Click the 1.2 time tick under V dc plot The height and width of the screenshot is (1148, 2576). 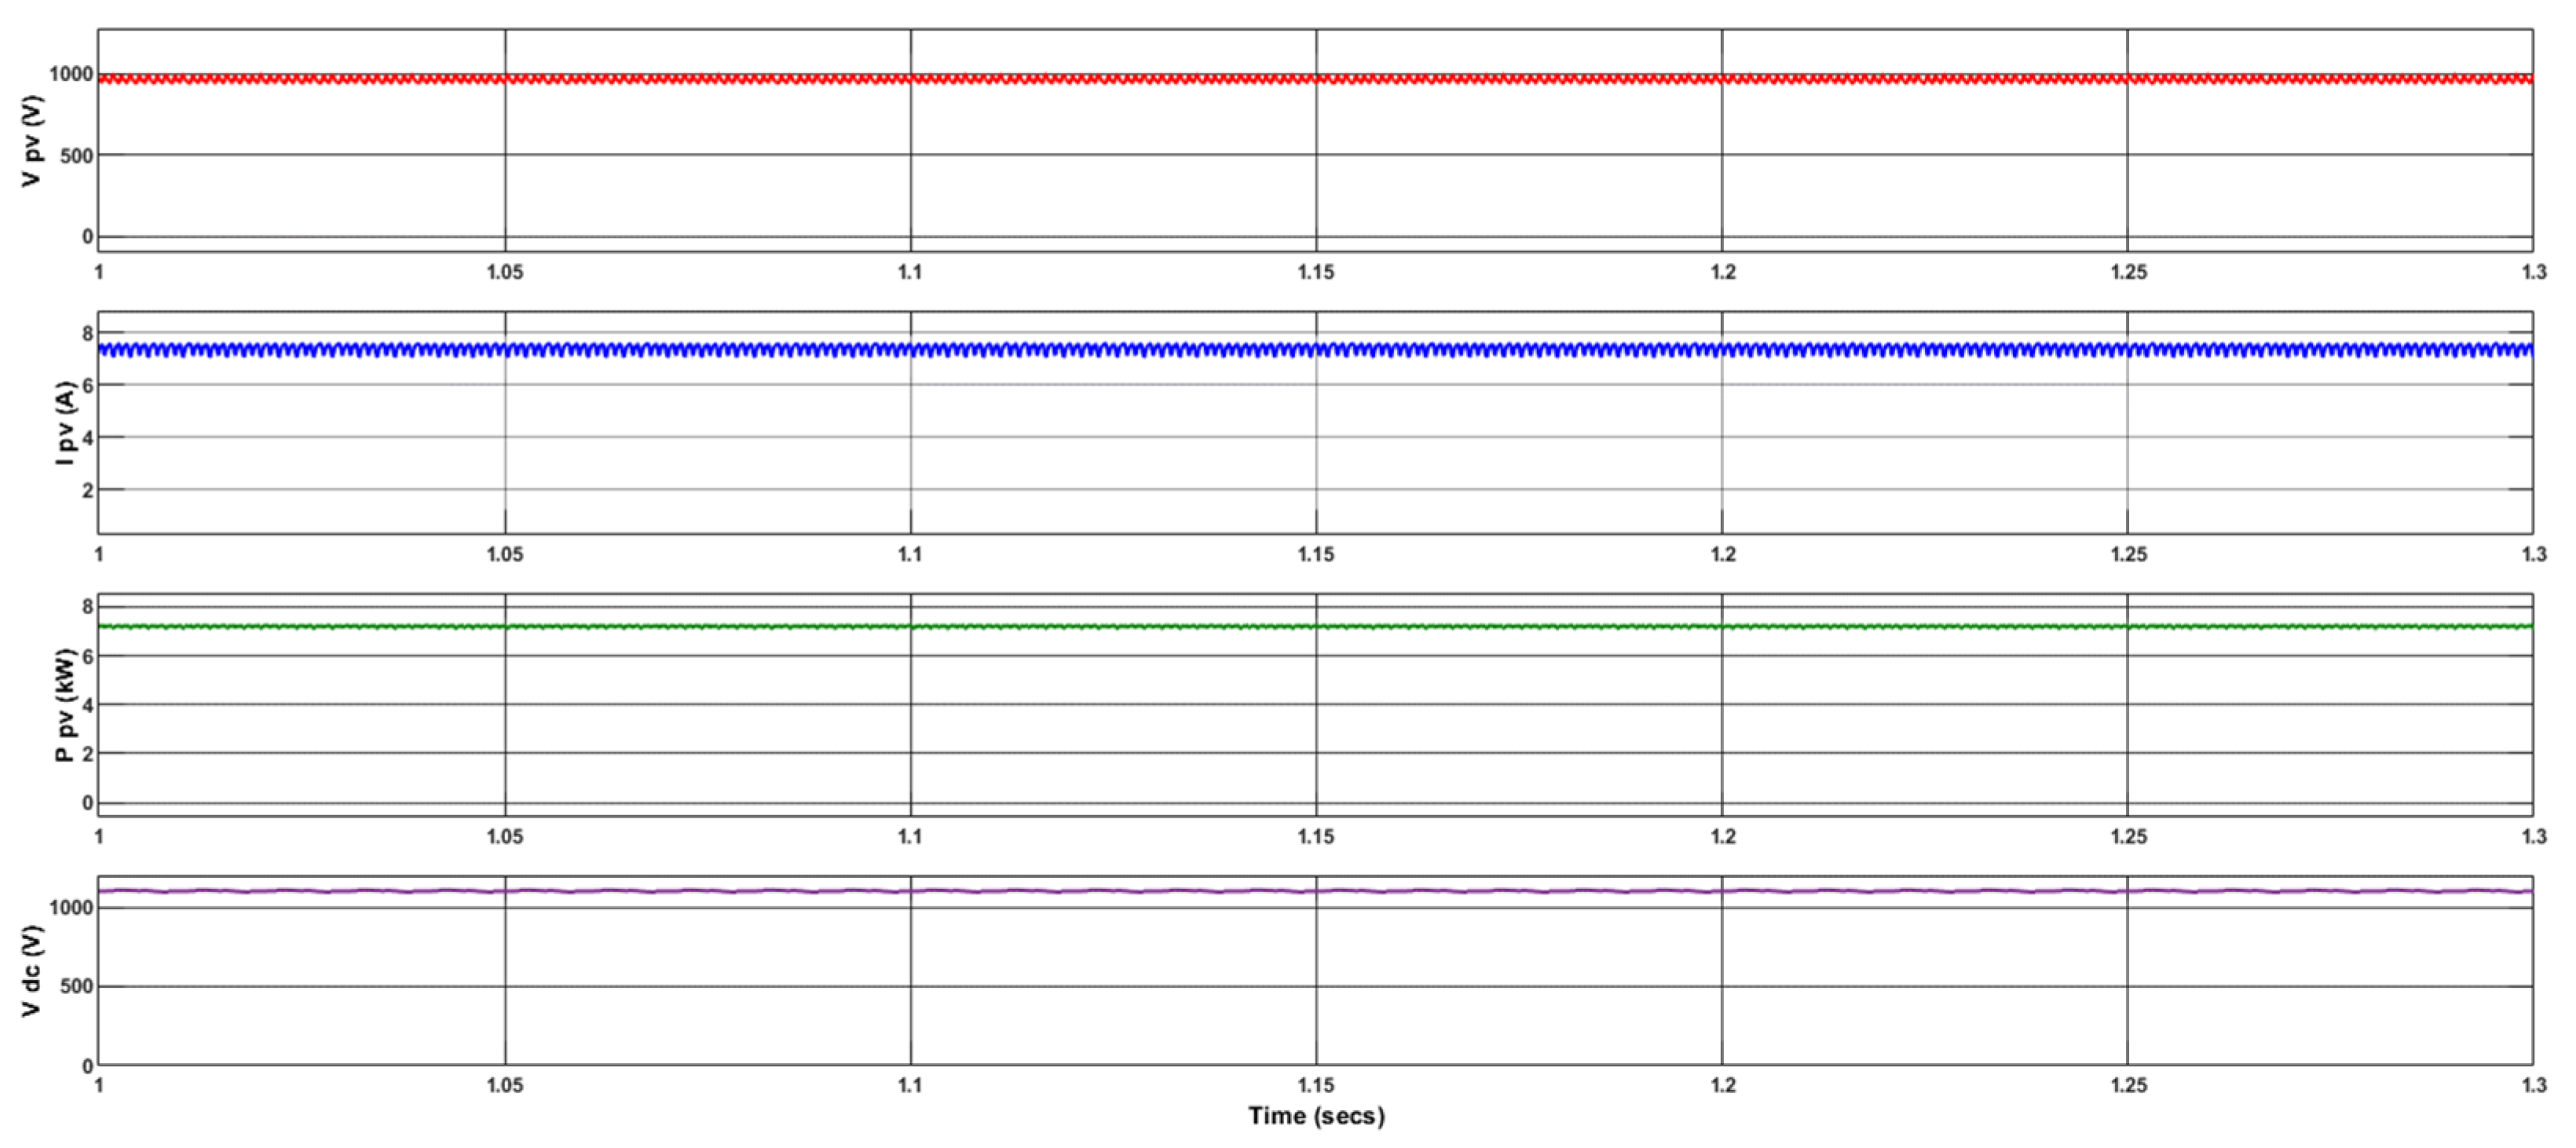pyautogui.click(x=1722, y=1085)
